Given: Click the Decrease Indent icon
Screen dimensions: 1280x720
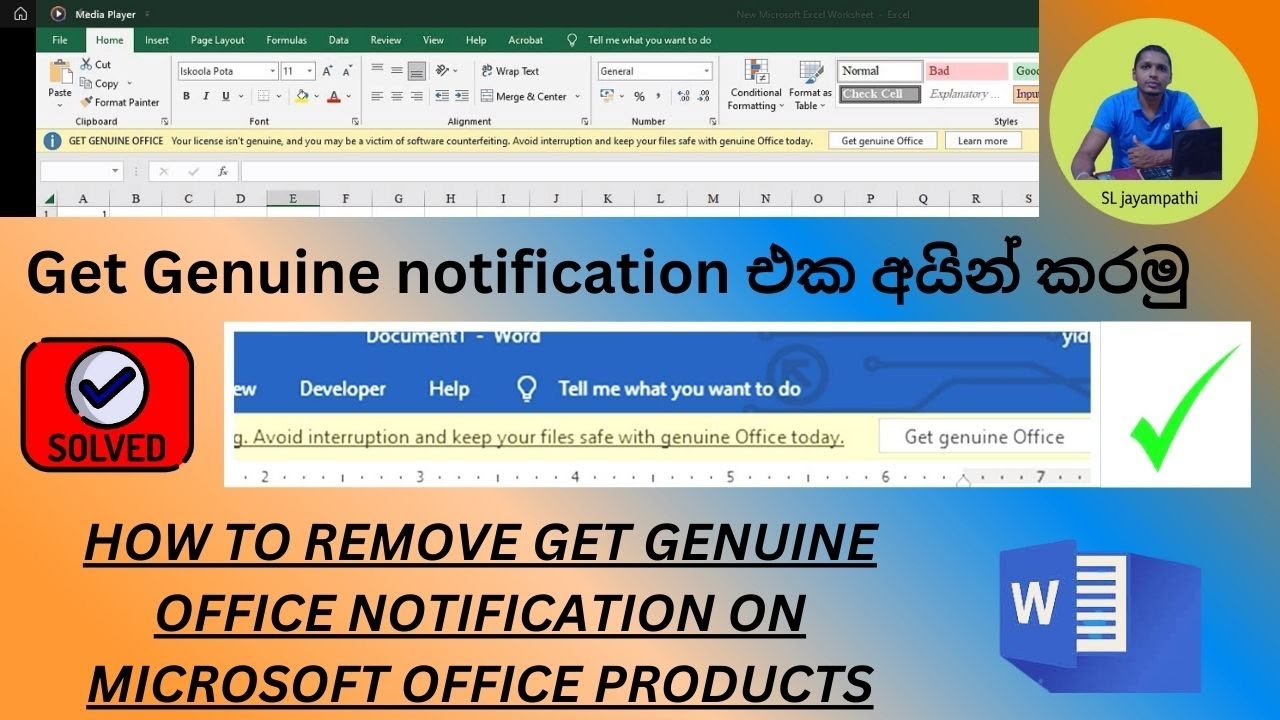Looking at the screenshot, I should 440,96.
